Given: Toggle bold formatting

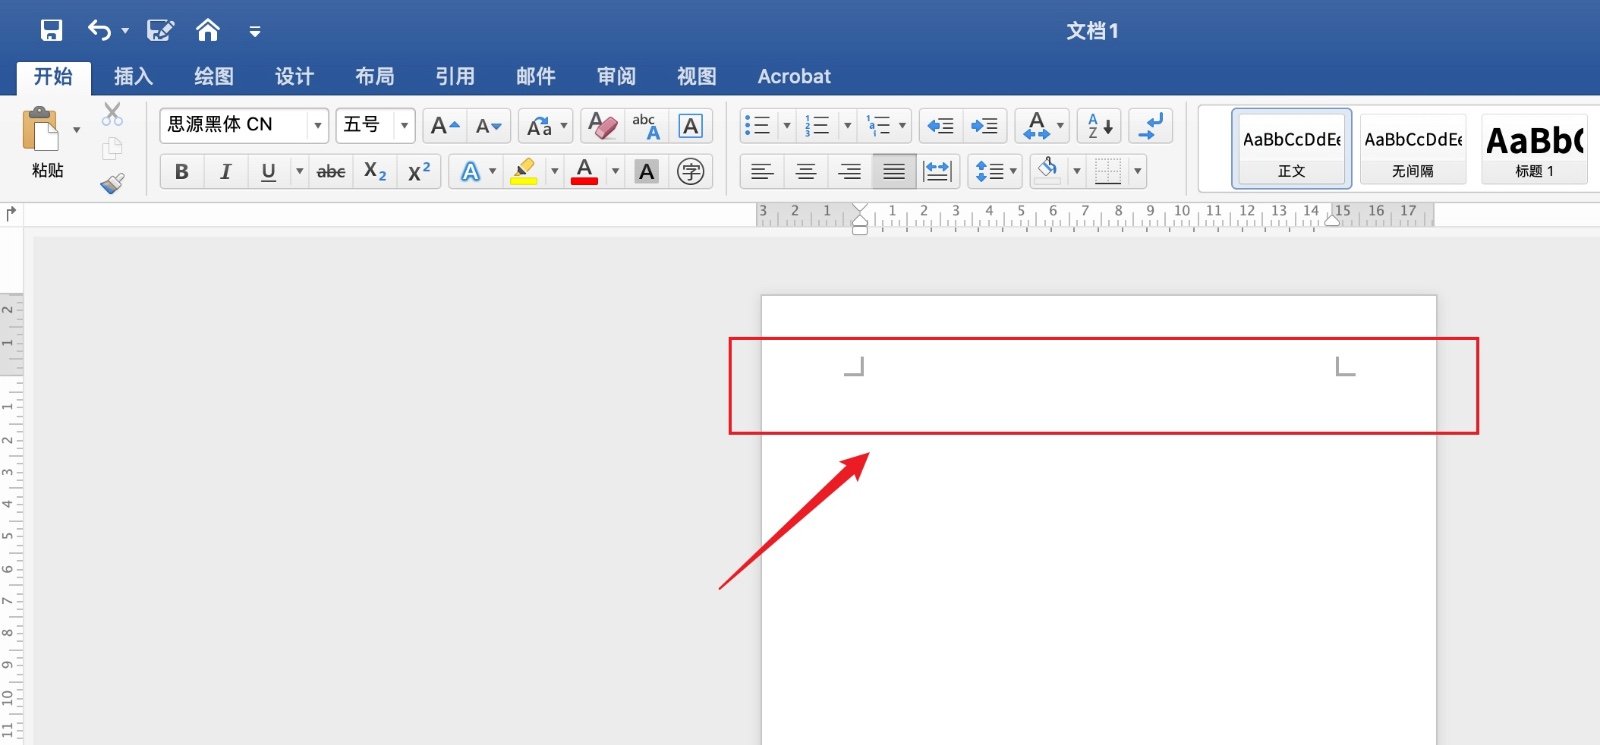Looking at the screenshot, I should click(182, 172).
